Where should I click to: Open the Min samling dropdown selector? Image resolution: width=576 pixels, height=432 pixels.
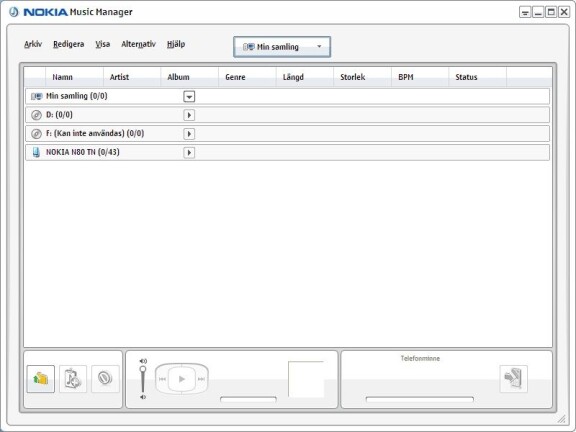(282, 47)
